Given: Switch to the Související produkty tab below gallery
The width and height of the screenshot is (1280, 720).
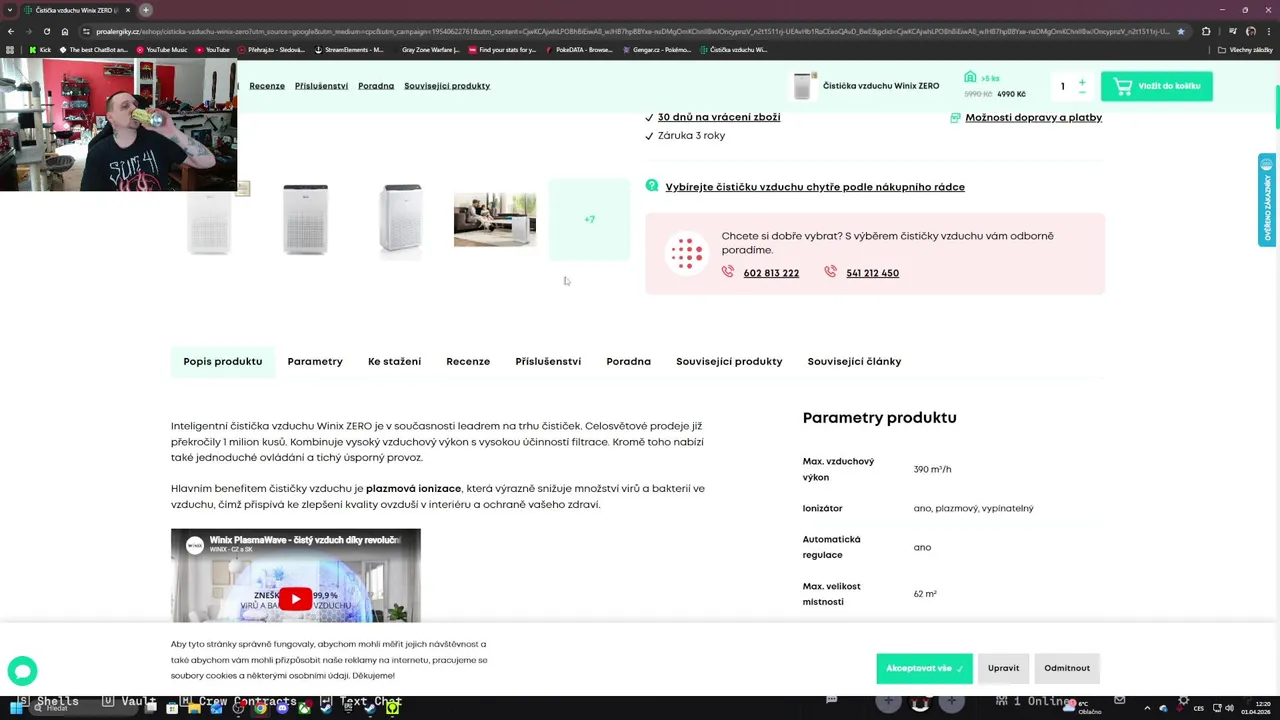Looking at the screenshot, I should 729,361.
